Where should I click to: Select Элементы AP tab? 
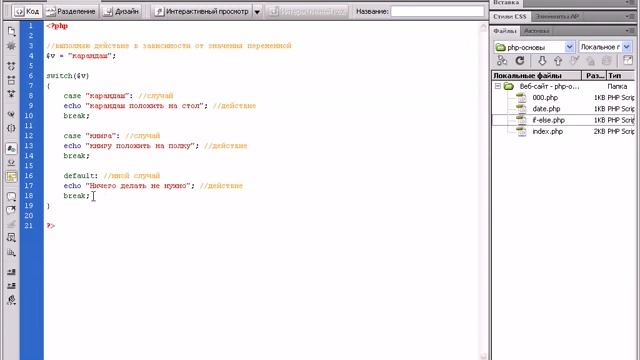(557, 16)
